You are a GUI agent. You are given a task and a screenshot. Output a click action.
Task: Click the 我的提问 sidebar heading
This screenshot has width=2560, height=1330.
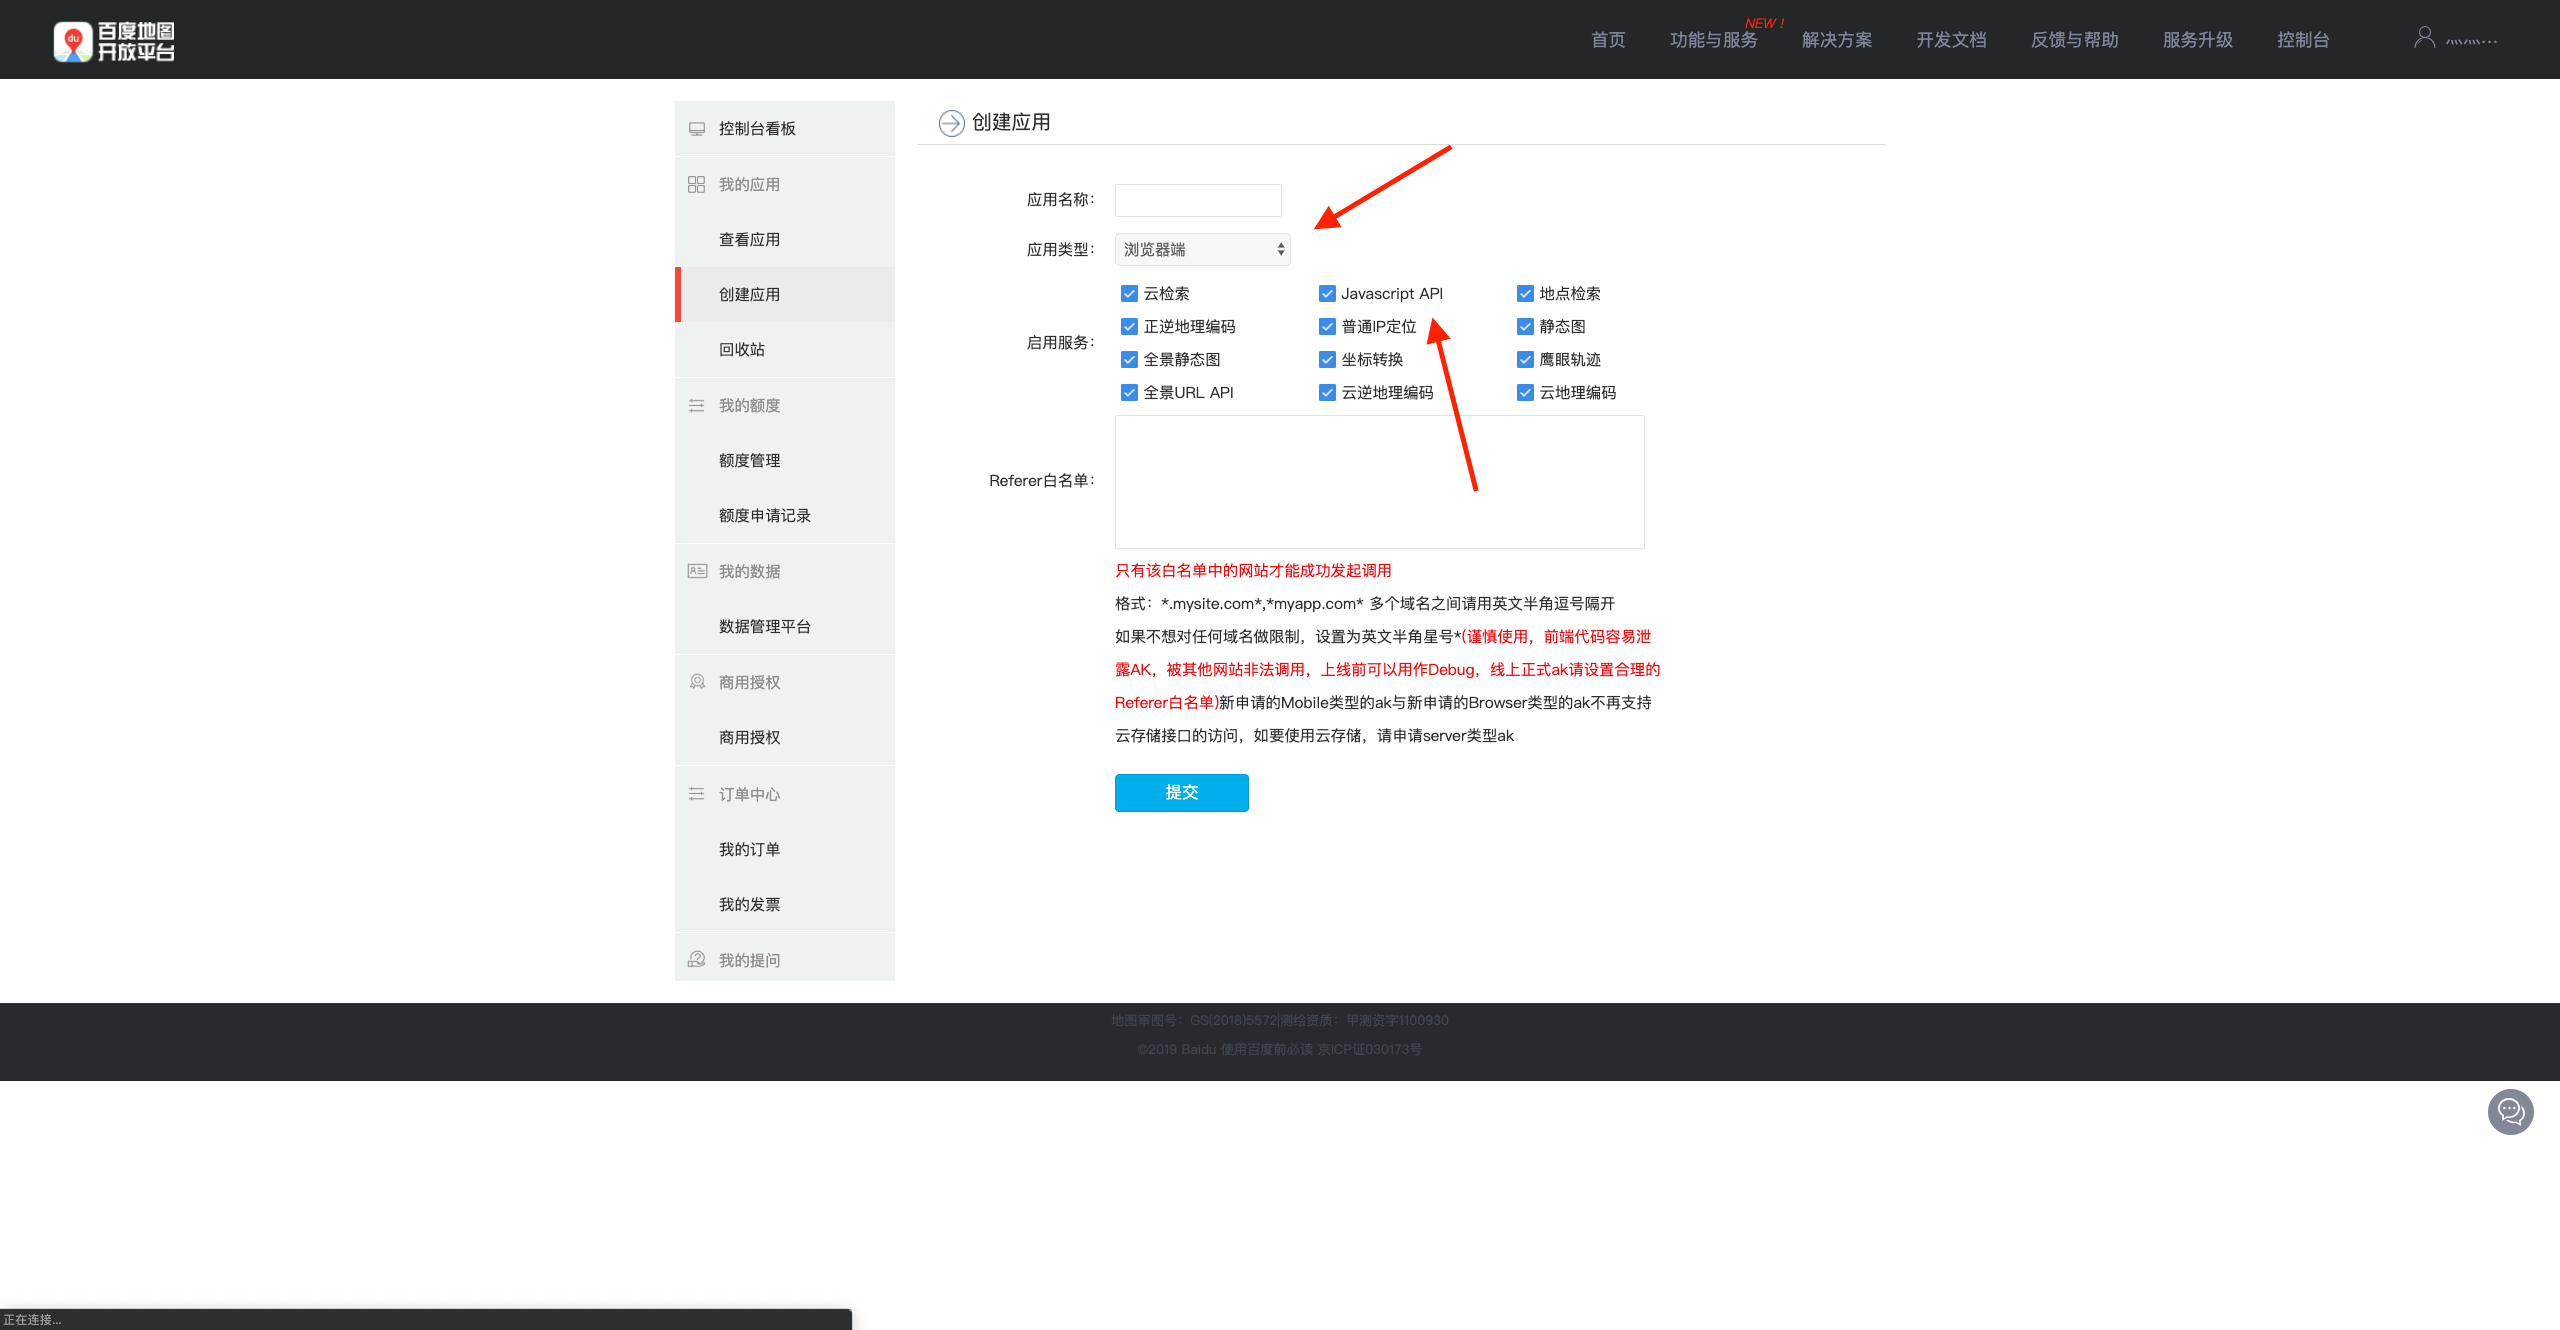point(749,960)
